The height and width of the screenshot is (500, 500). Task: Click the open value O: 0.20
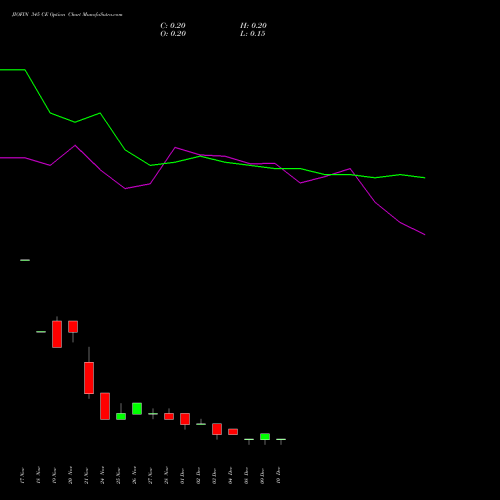coord(173,34)
